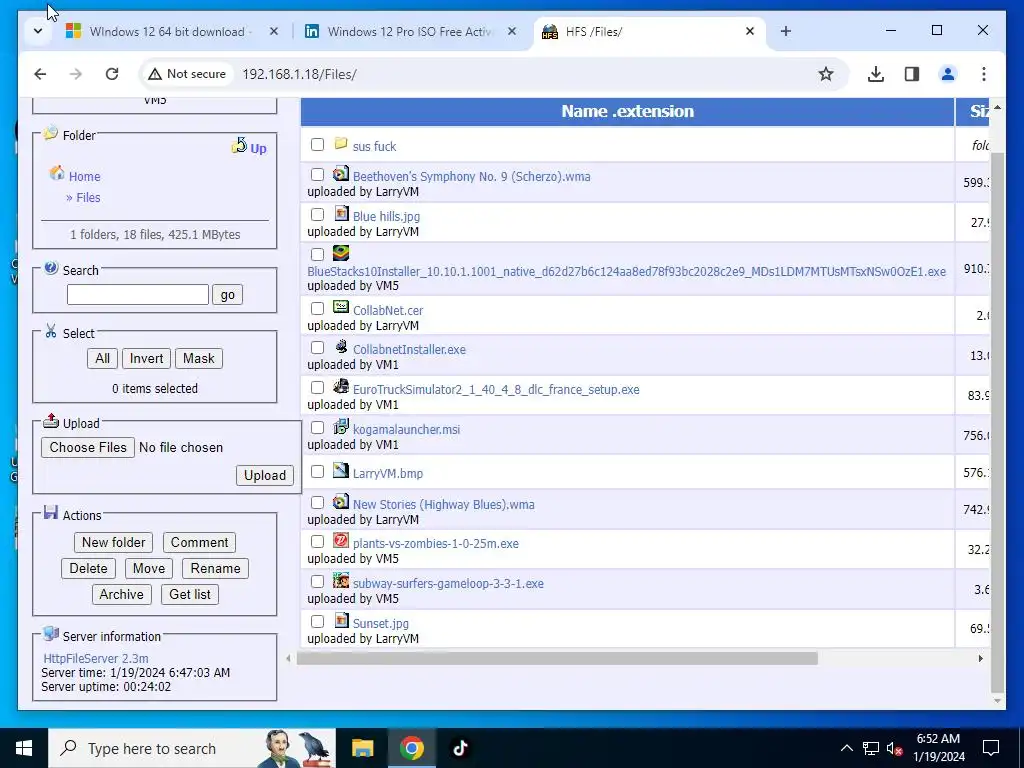Click the address bar URL
The width and height of the screenshot is (1024, 768).
[300, 74]
